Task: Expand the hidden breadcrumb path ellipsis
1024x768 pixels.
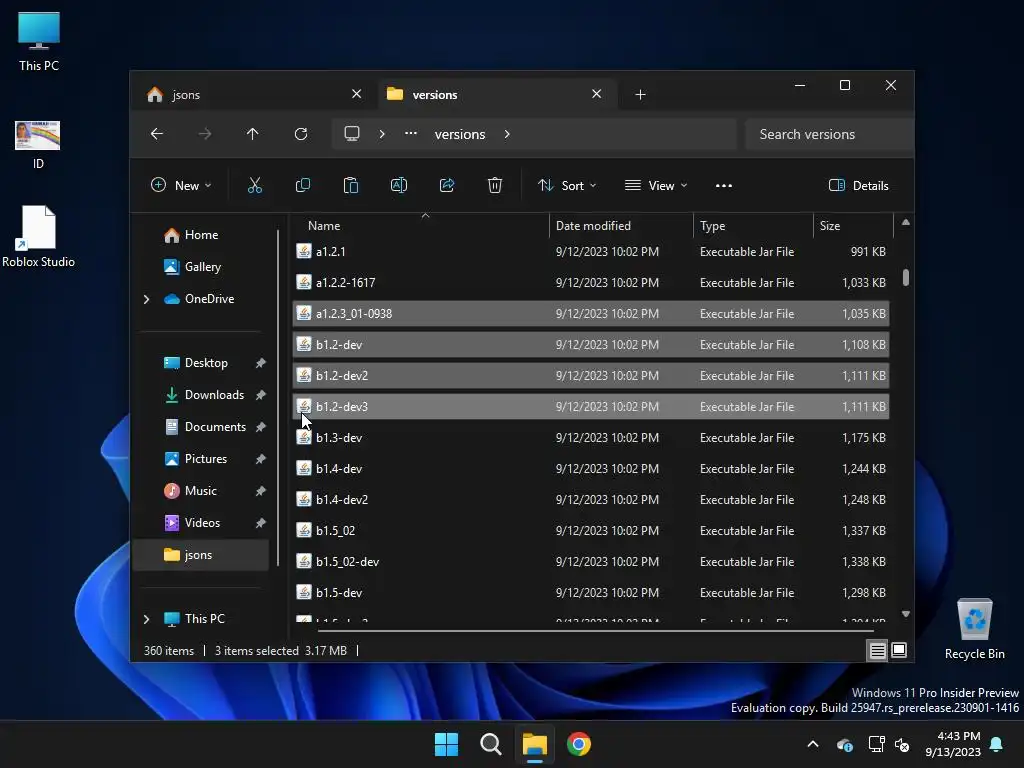Action: (x=411, y=133)
